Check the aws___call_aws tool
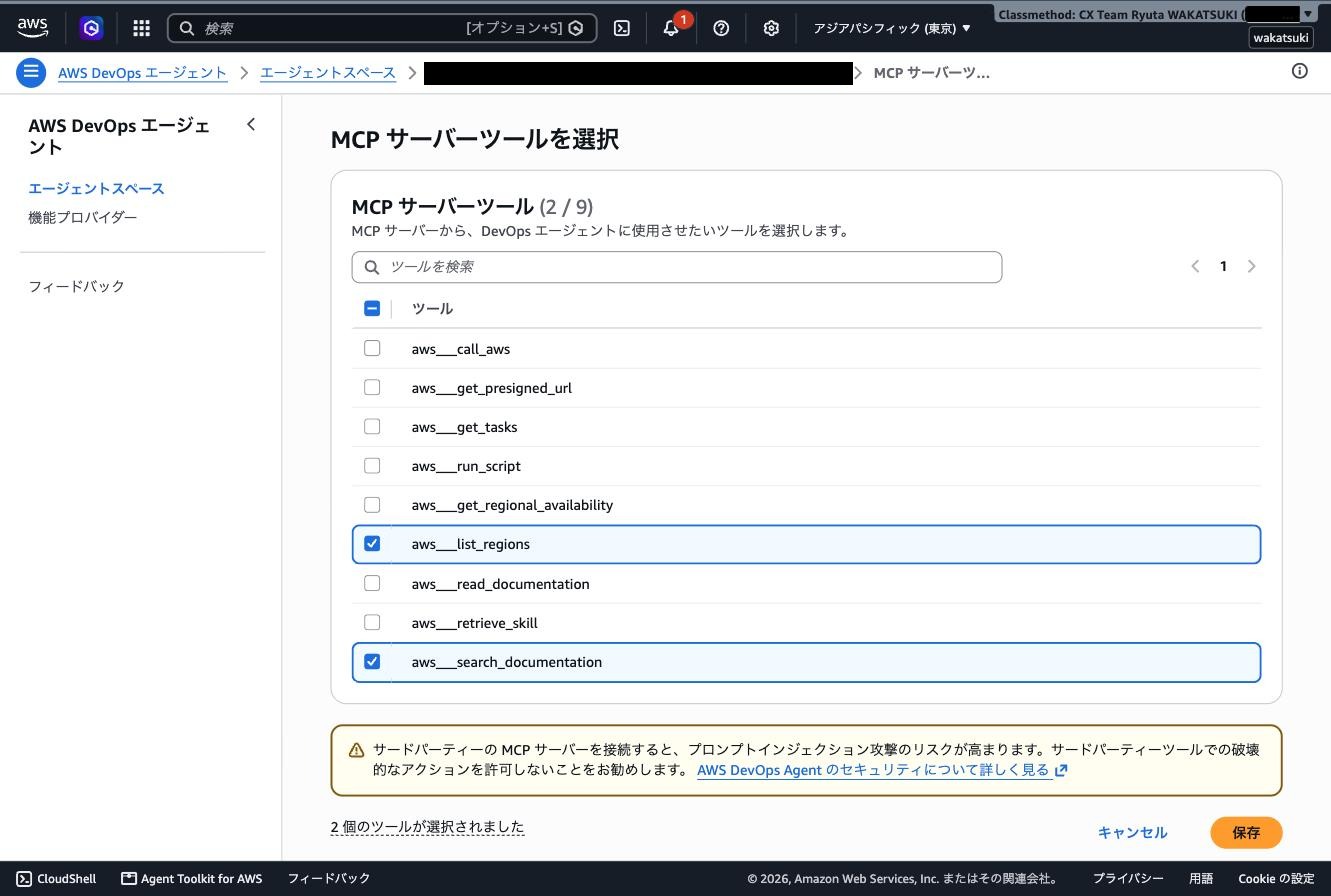Image resolution: width=1331 pixels, height=896 pixels. click(372, 348)
